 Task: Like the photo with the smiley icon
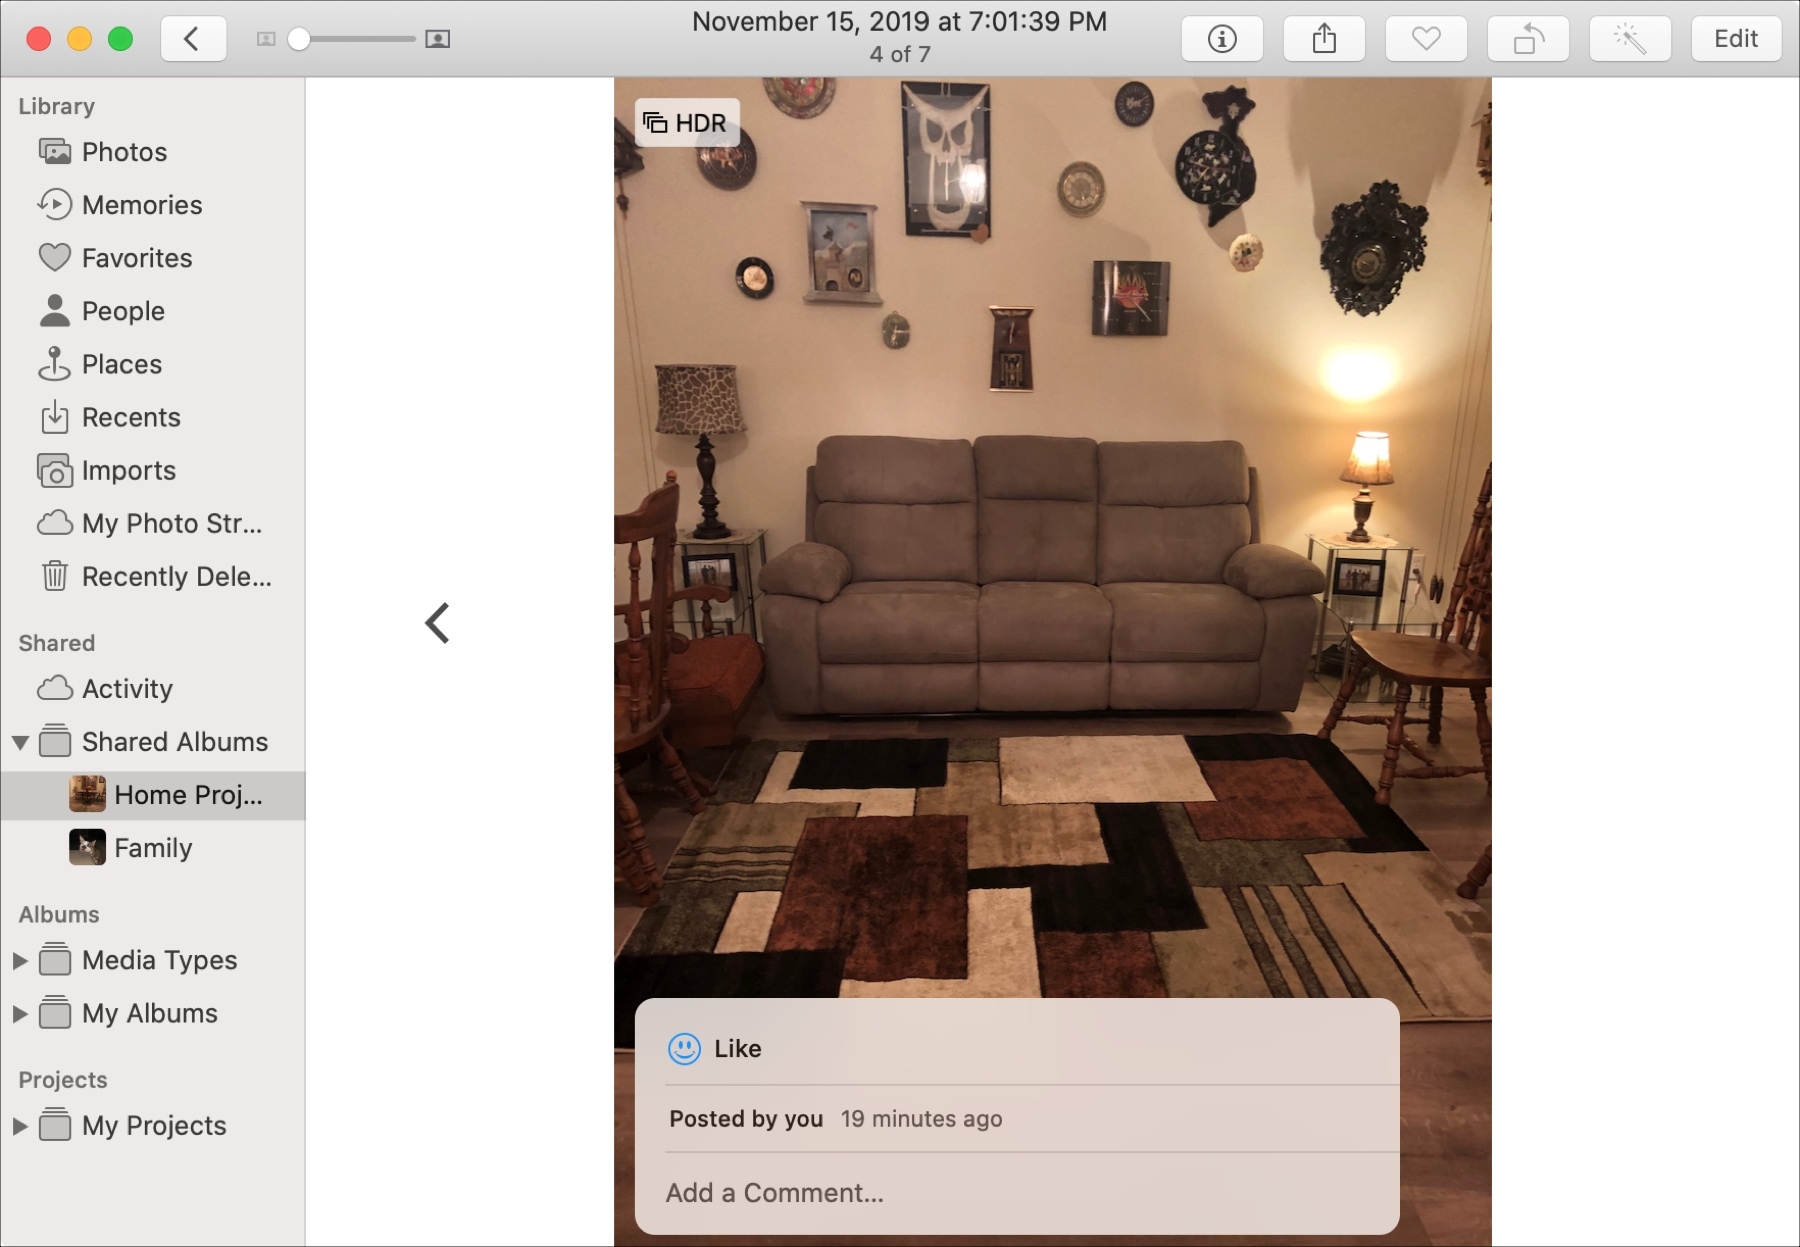pos(684,1048)
